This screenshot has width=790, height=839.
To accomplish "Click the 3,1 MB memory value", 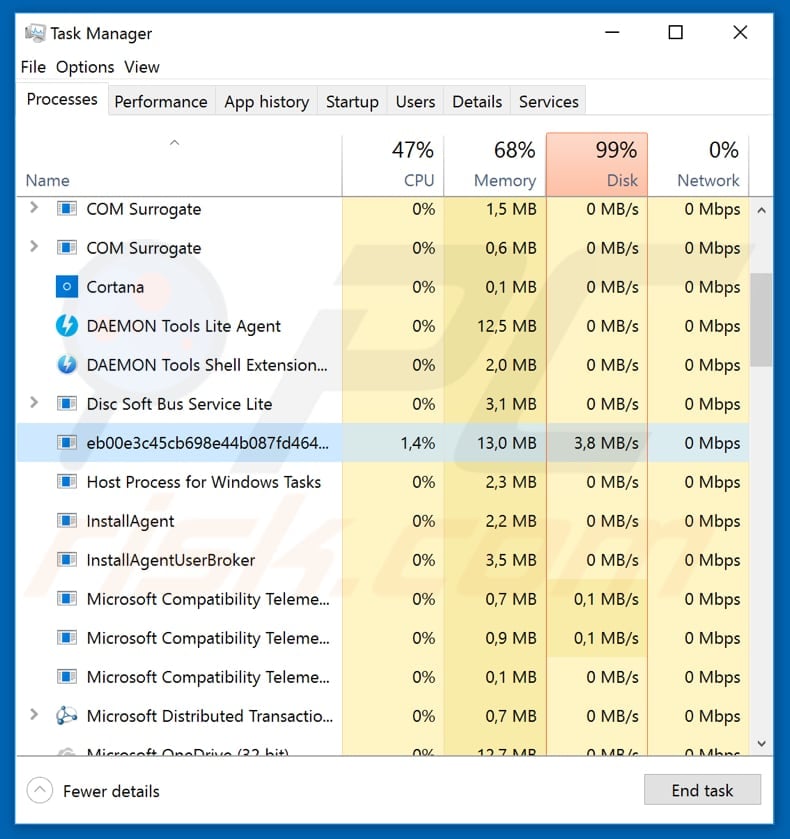I will pyautogui.click(x=511, y=404).
